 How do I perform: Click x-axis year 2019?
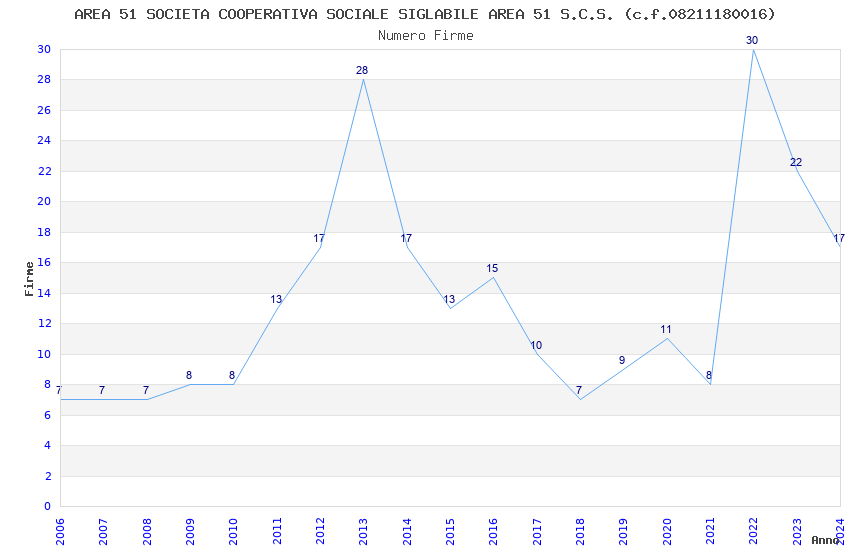(624, 531)
